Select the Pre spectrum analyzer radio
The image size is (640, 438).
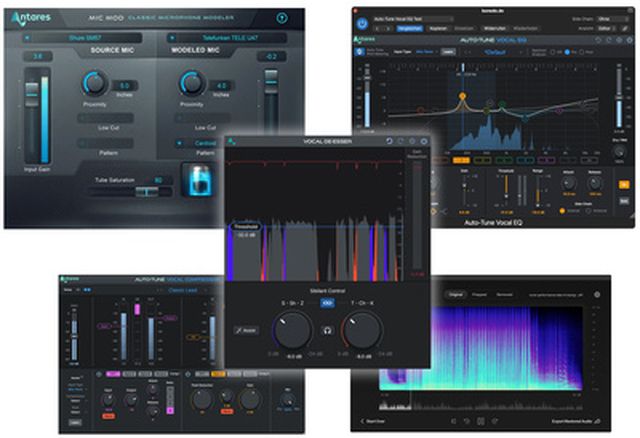click(567, 52)
